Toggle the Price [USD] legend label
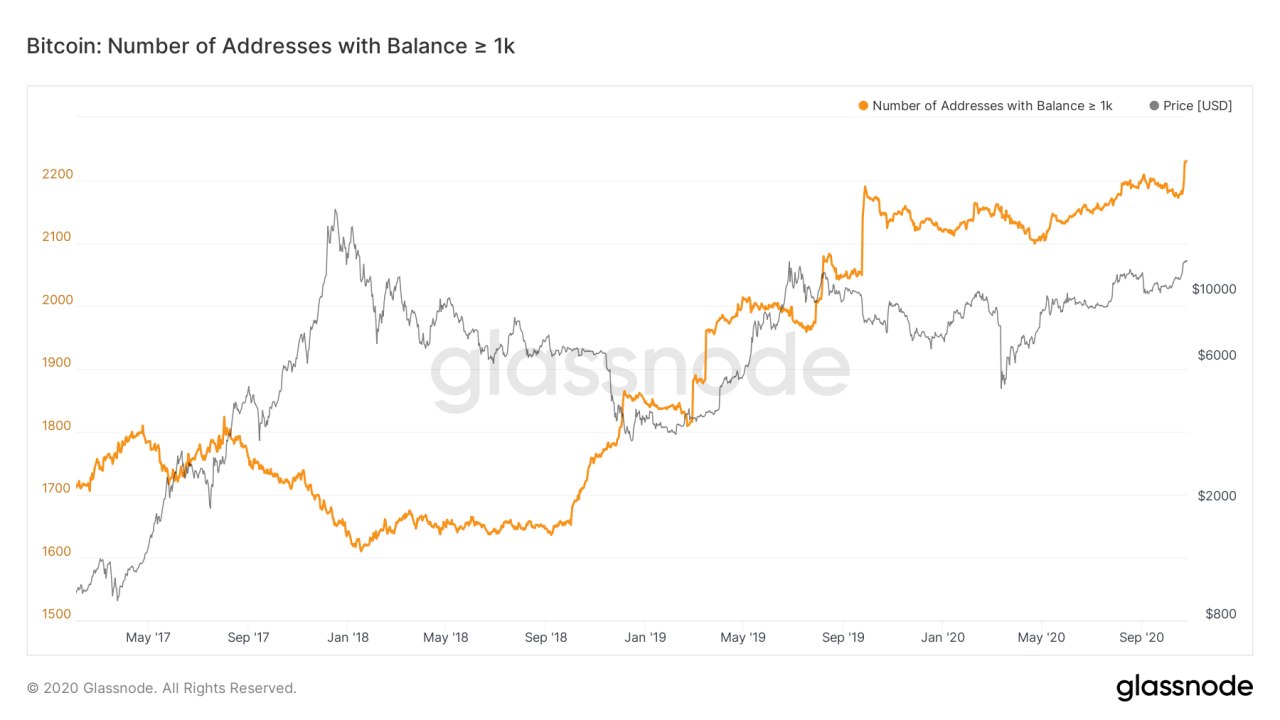The width and height of the screenshot is (1280, 720). pos(1197,106)
